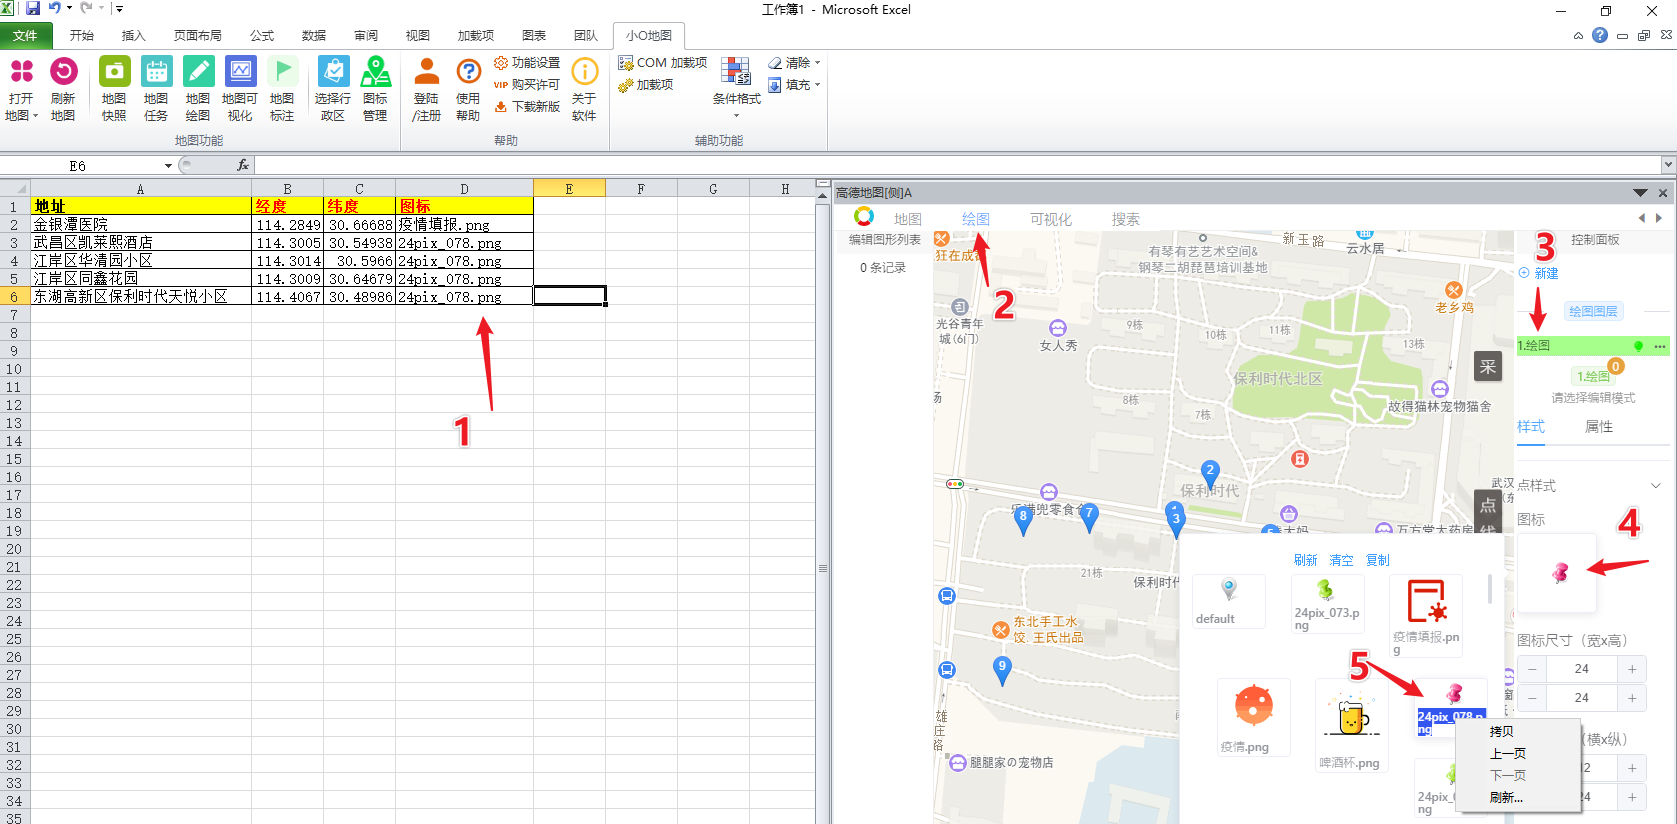This screenshot has height=824, width=1677.
Task: Choose 拷贝 in the context menu
Action: point(1501,732)
